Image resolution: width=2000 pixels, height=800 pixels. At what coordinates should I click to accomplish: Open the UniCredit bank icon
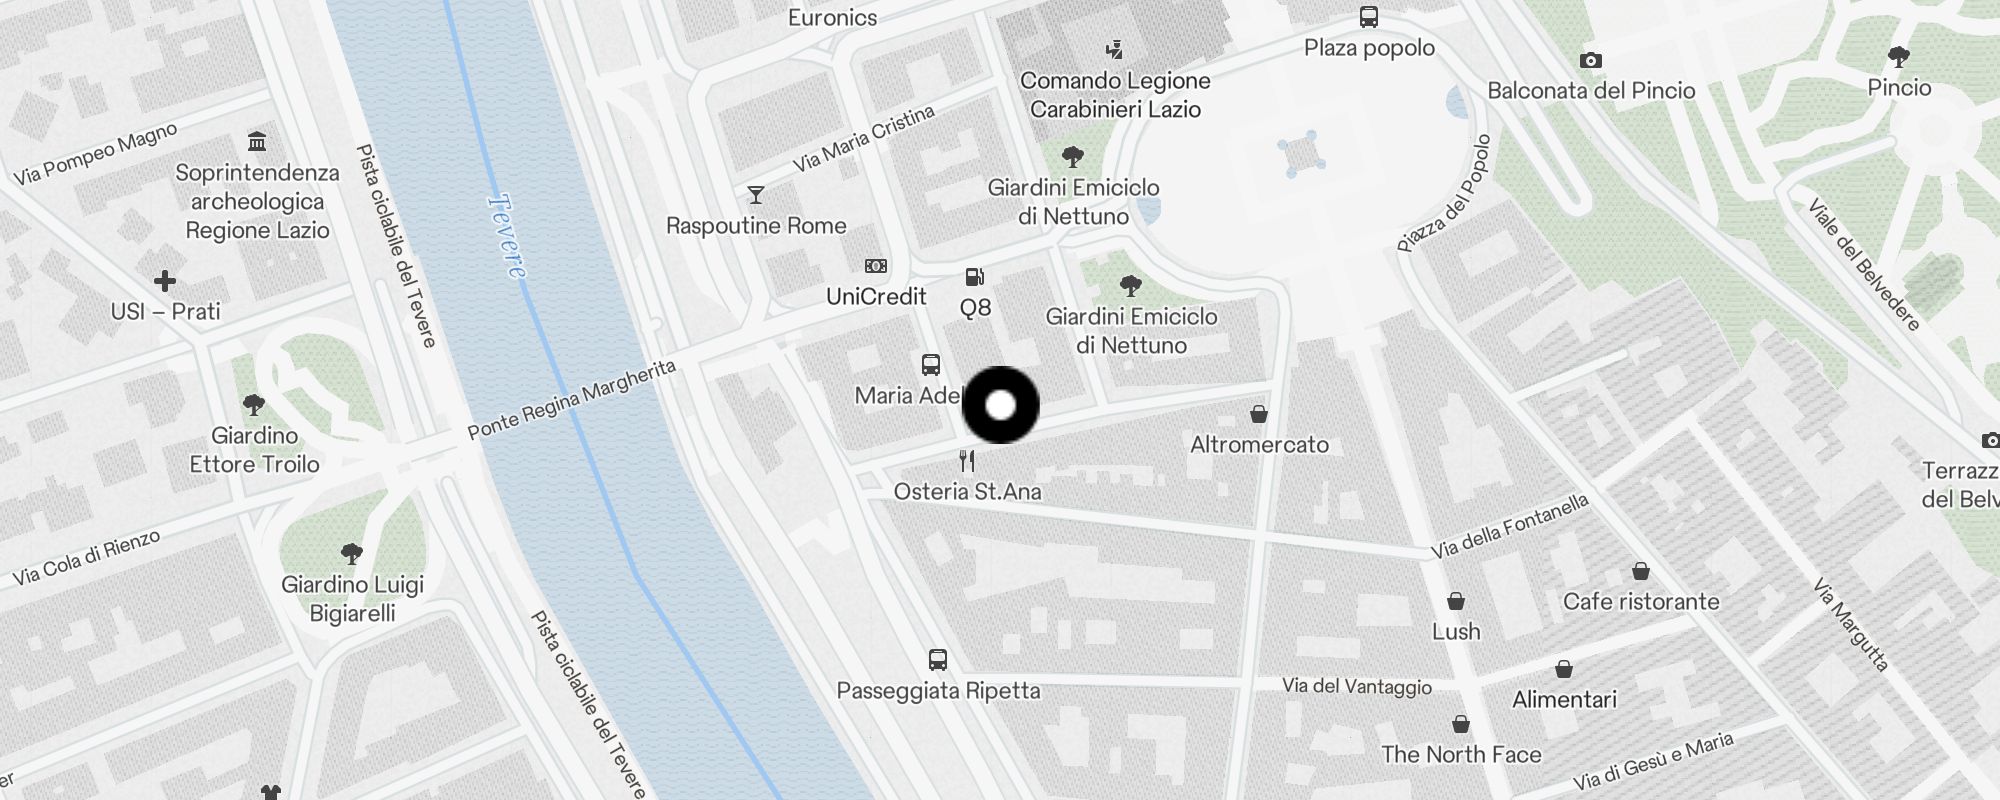[876, 266]
